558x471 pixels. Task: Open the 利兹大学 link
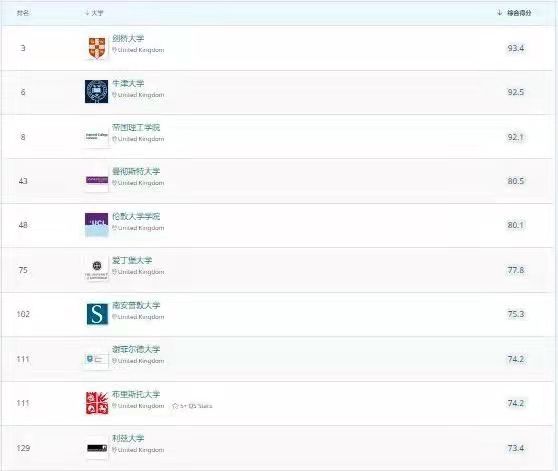click(128, 438)
